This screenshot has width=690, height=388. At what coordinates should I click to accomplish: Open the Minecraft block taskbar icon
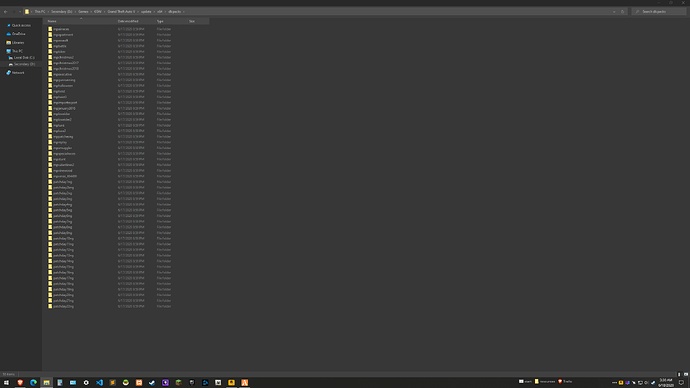pos(179,383)
